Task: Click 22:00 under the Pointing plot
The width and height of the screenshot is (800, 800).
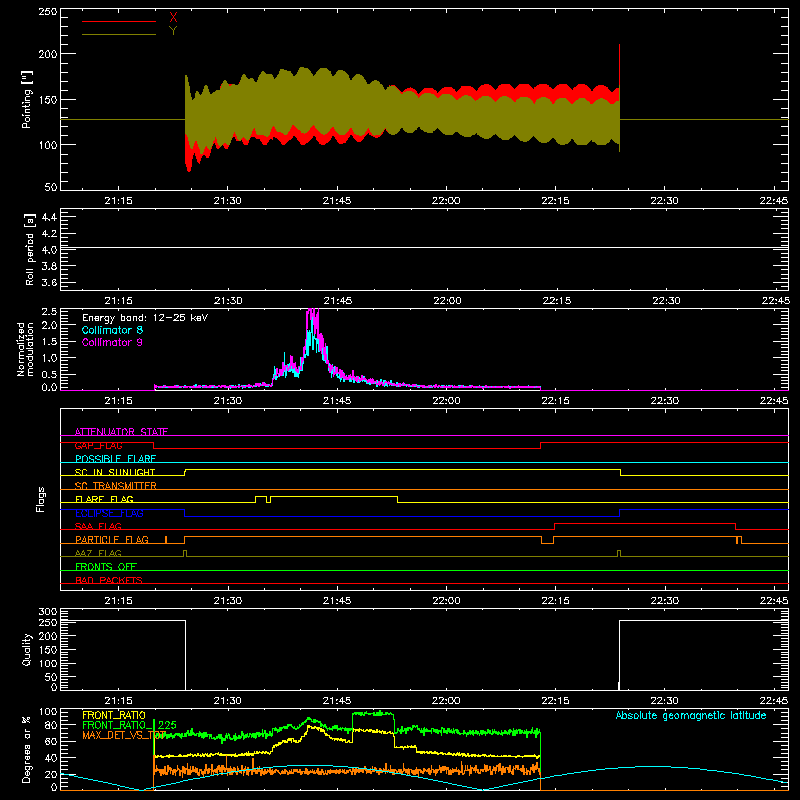Action: (446, 200)
